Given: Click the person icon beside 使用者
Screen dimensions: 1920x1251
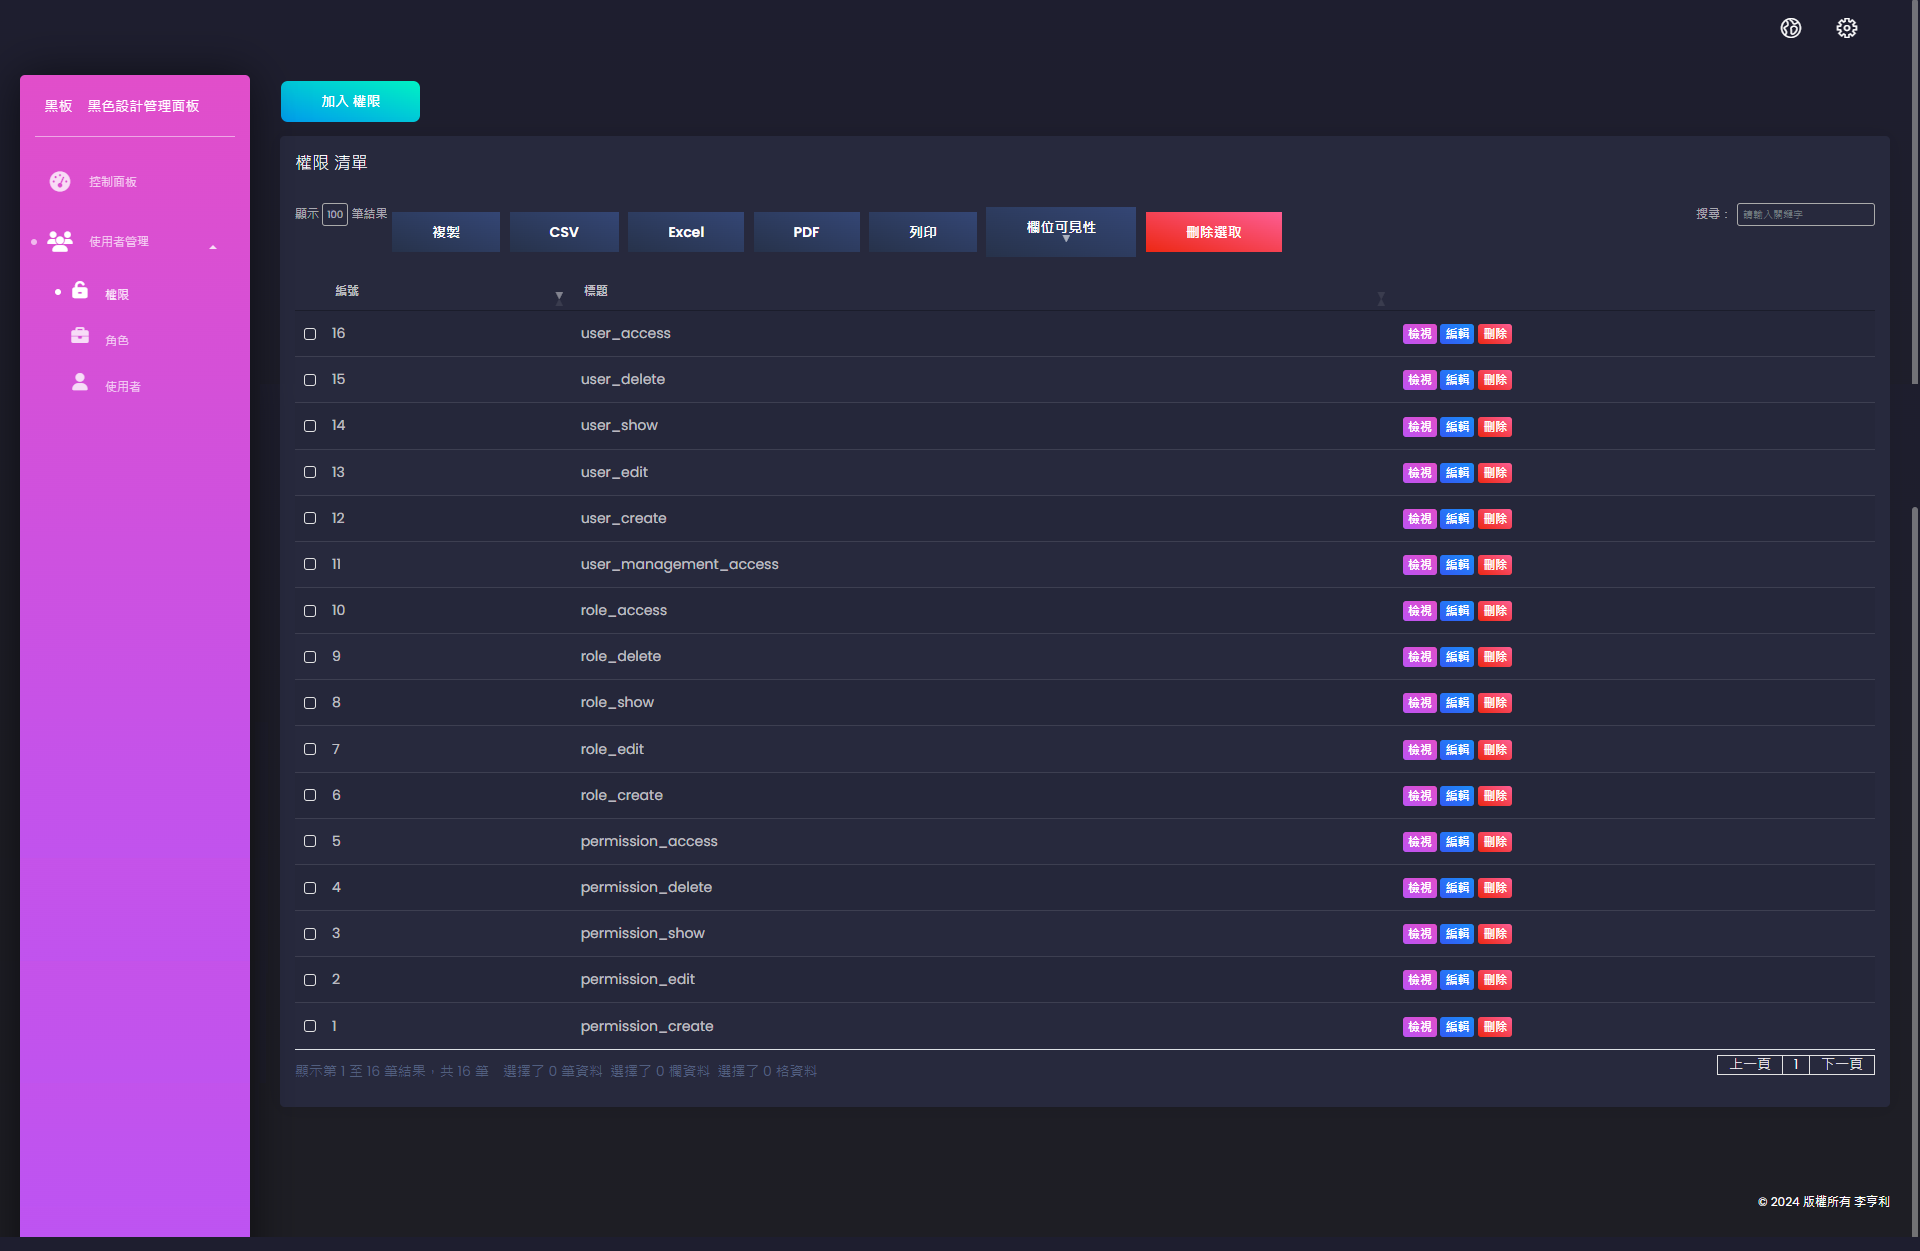Looking at the screenshot, I should coord(80,381).
